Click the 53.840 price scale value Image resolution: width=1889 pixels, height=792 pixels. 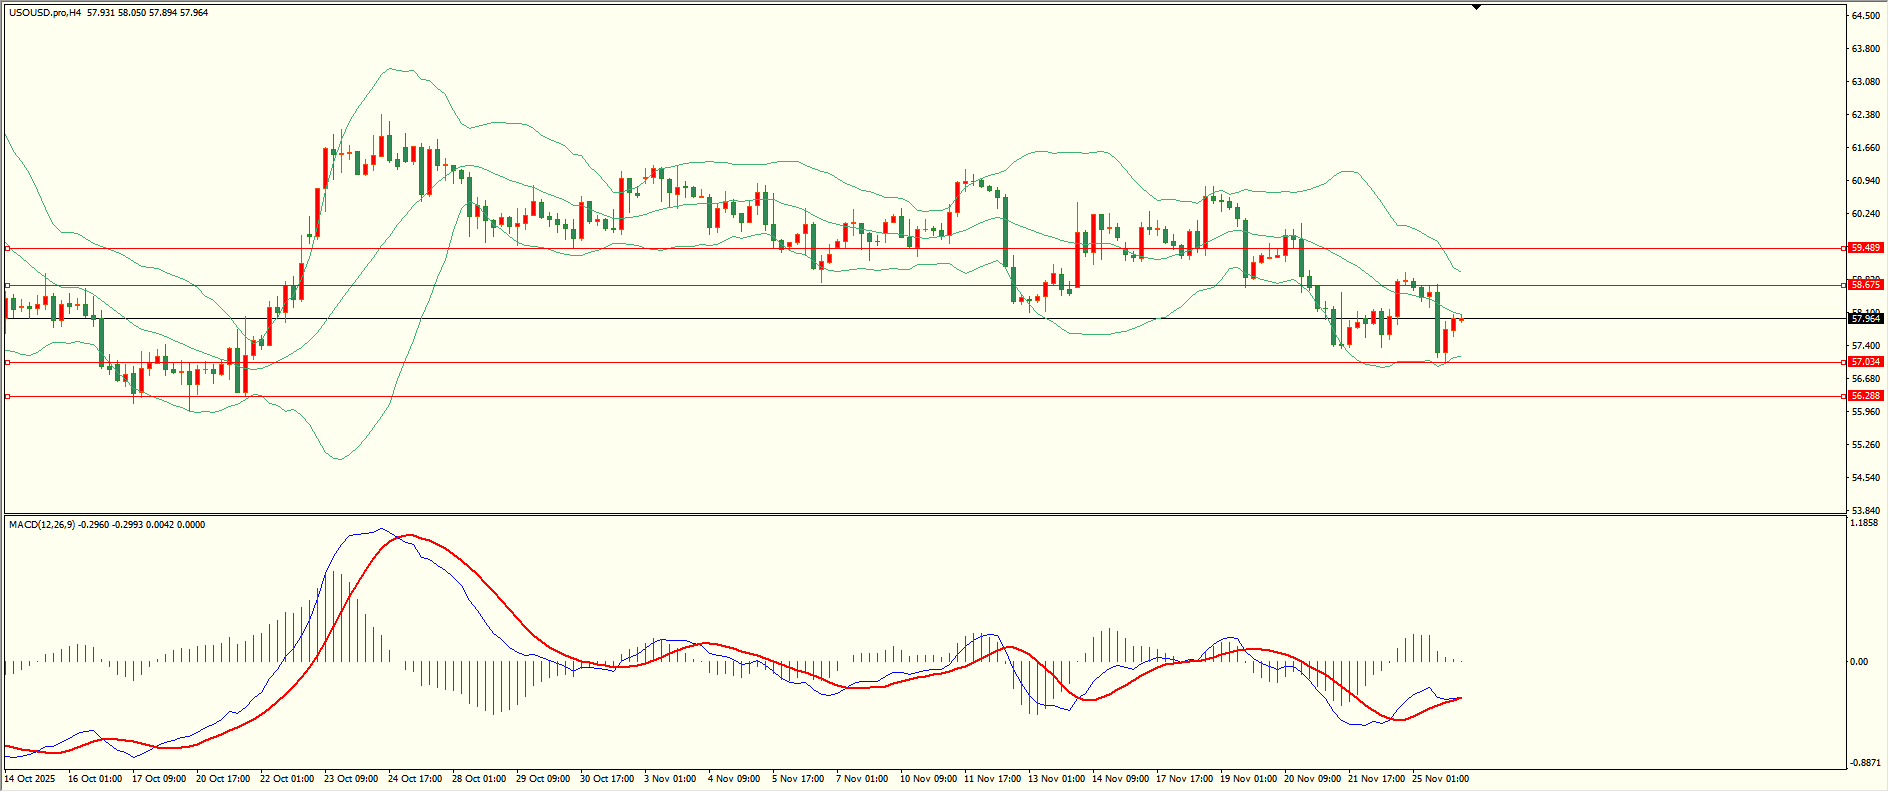[x=1865, y=510]
